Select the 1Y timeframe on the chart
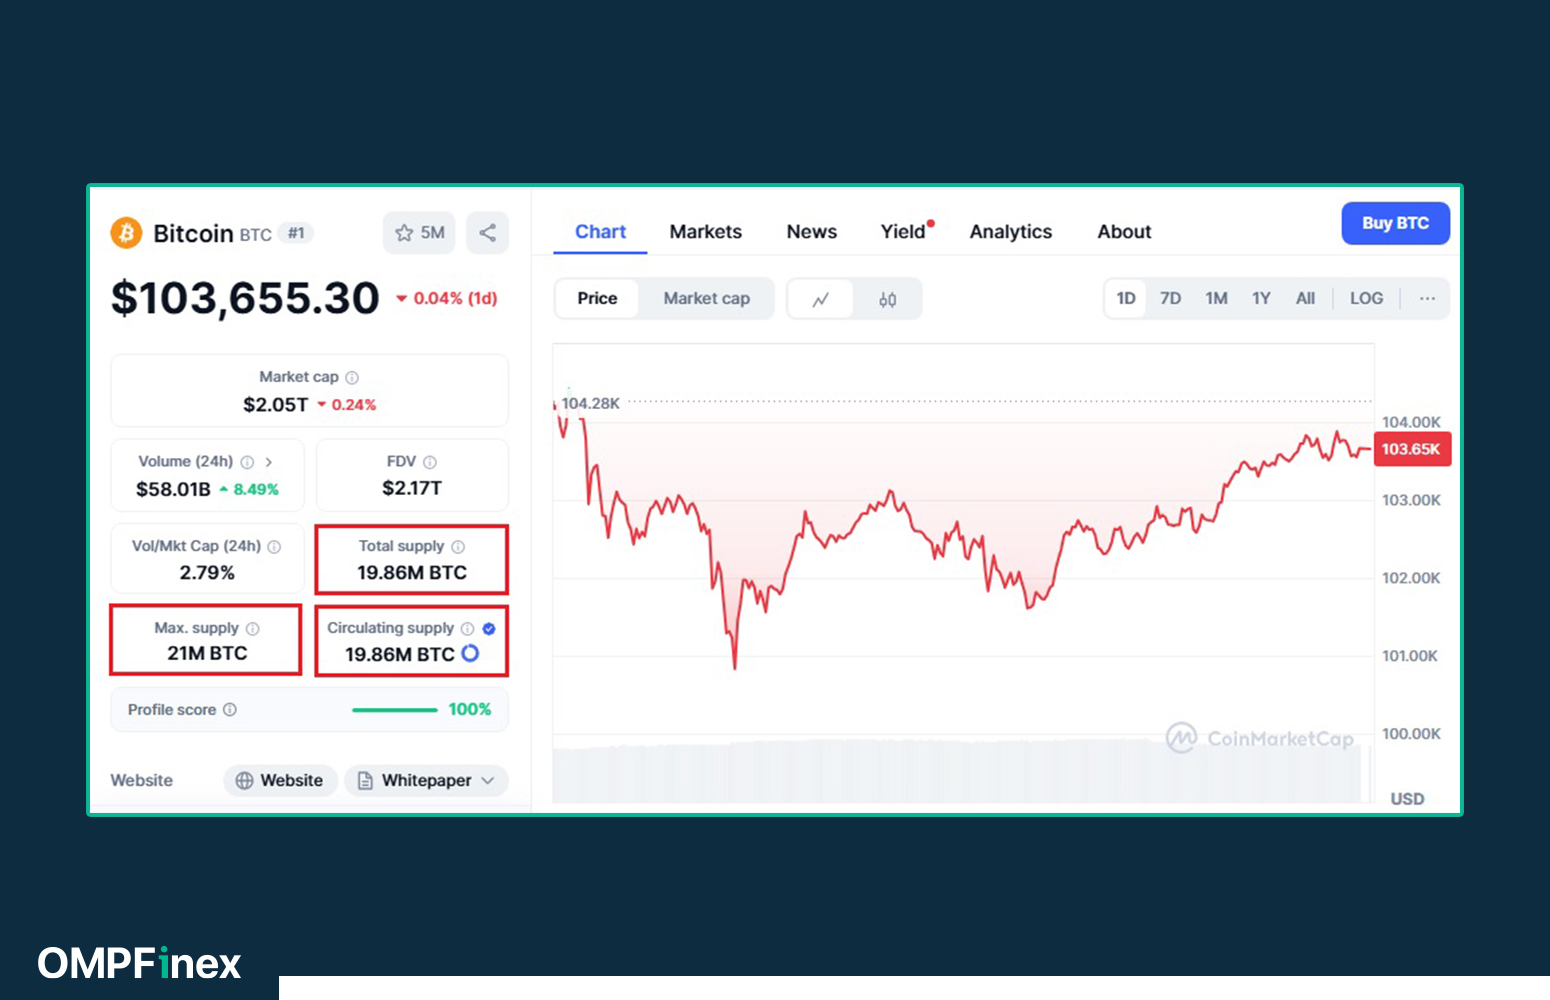 (x=1261, y=298)
